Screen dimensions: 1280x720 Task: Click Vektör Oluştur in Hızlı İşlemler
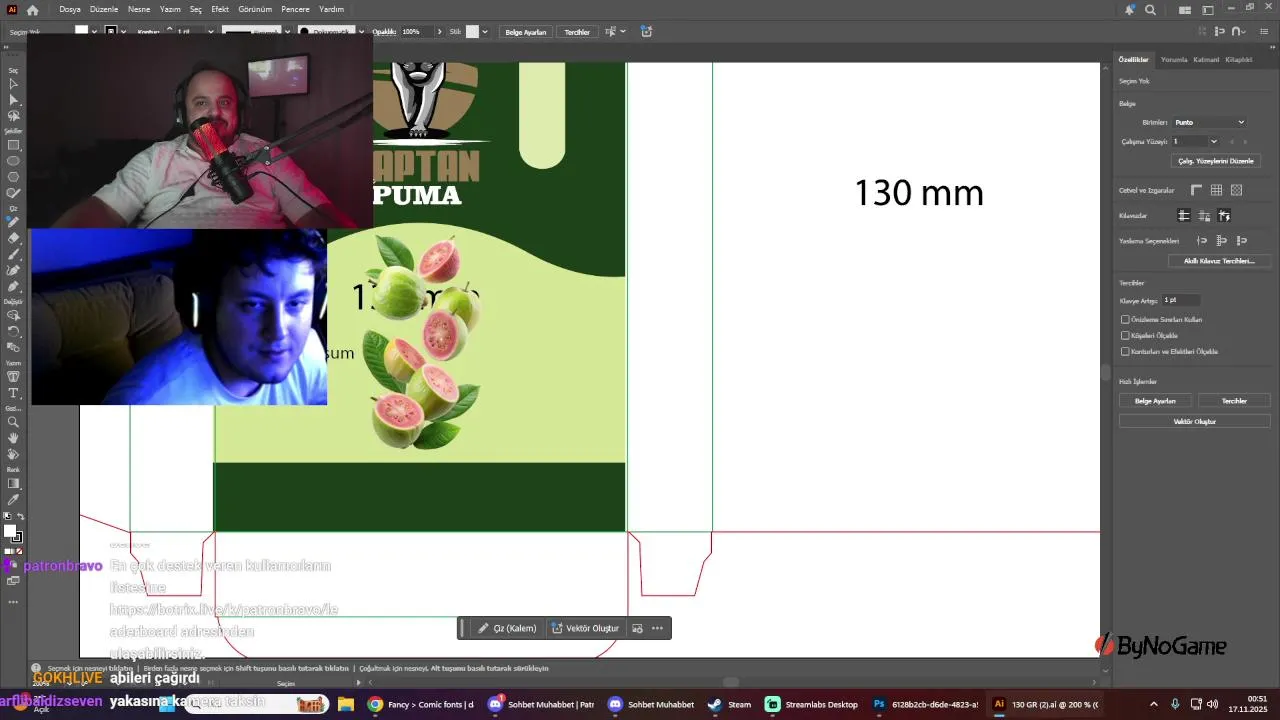click(1194, 422)
